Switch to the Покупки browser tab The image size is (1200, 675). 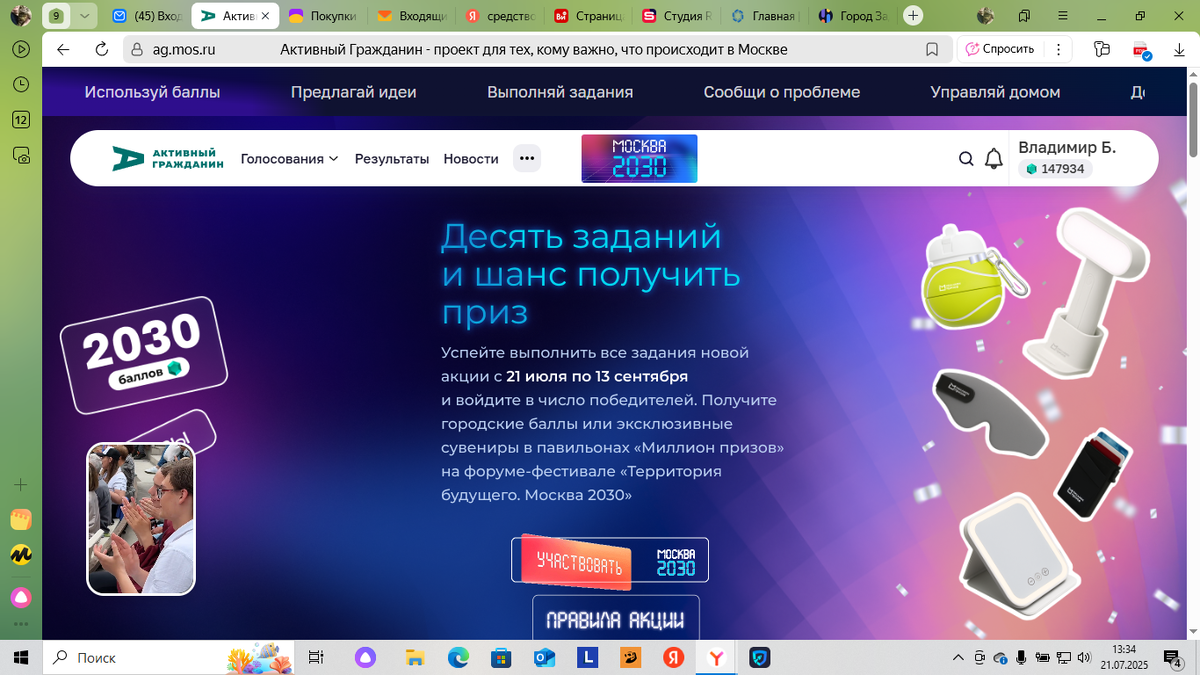point(321,16)
